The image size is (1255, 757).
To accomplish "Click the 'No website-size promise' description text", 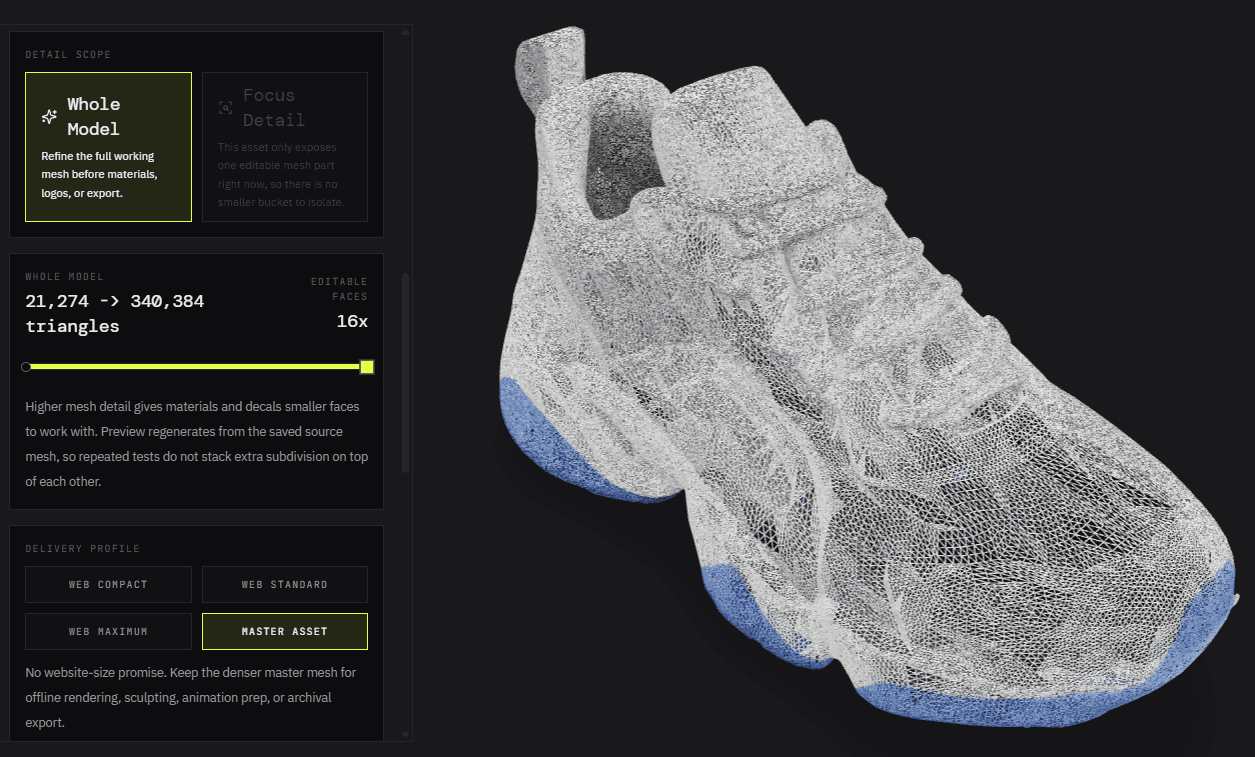I will pos(191,697).
